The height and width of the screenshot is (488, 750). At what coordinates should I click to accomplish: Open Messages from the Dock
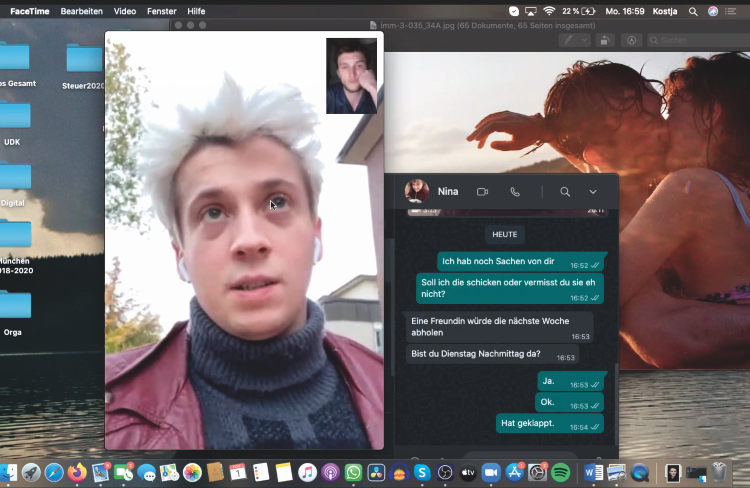[146, 473]
